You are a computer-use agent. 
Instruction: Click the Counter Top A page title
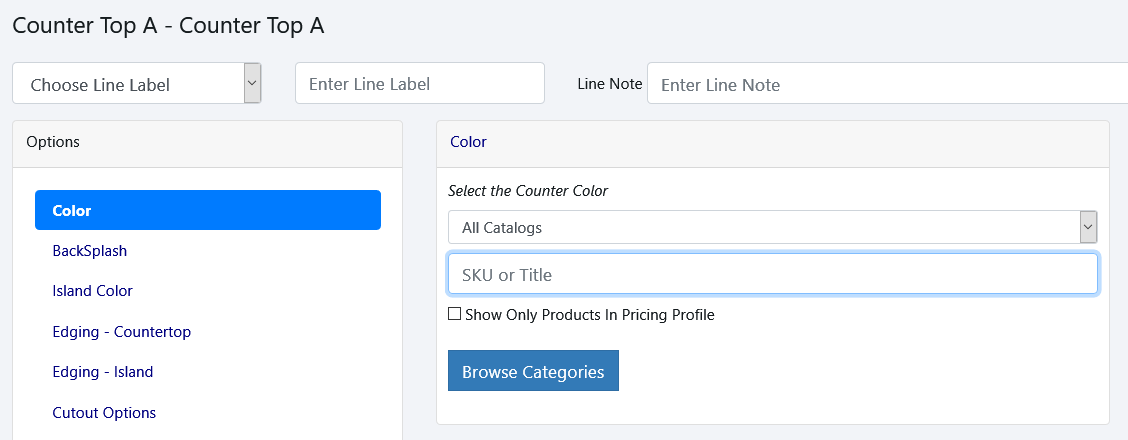pos(168,26)
